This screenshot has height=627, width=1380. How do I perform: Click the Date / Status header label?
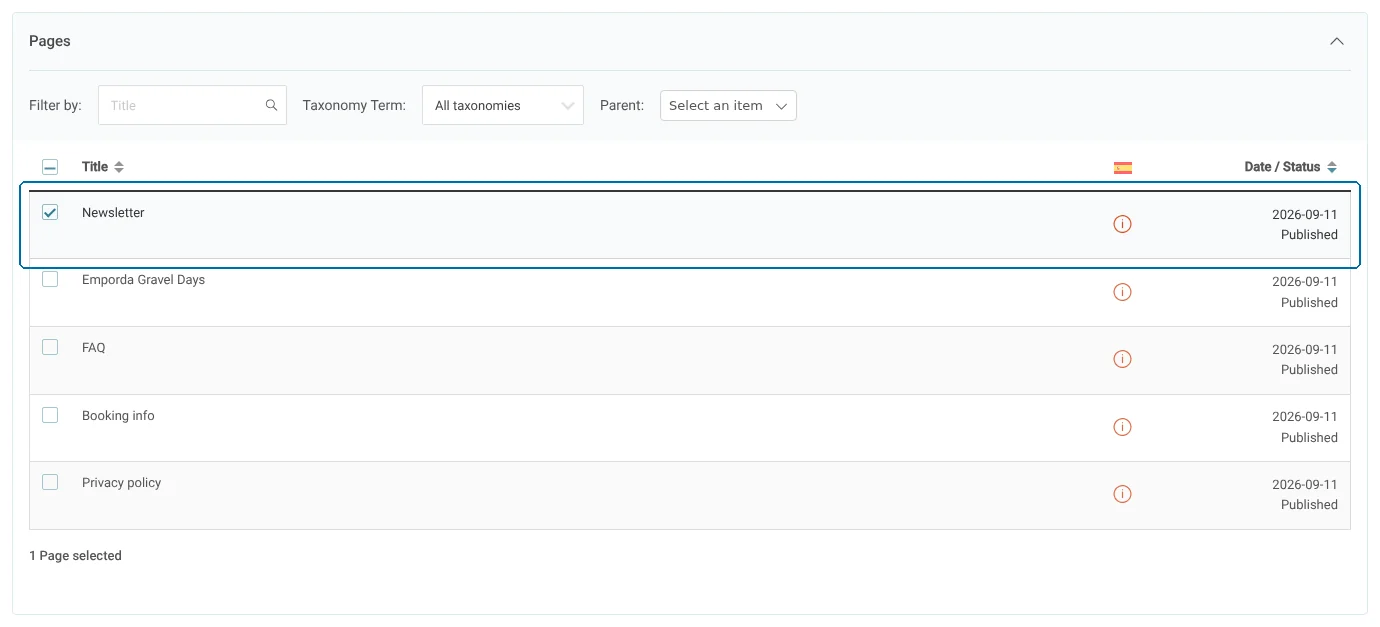[x=1282, y=167]
